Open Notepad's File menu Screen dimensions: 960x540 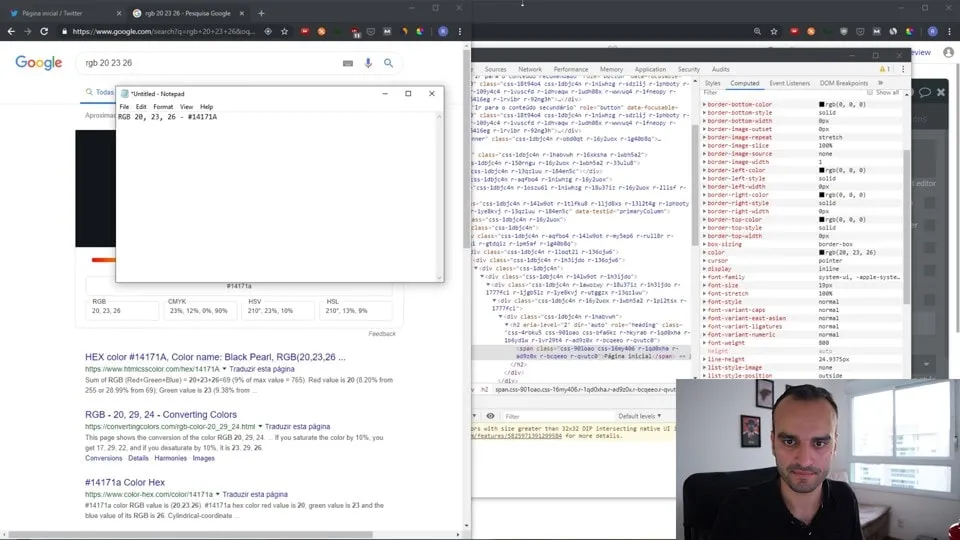coord(124,107)
